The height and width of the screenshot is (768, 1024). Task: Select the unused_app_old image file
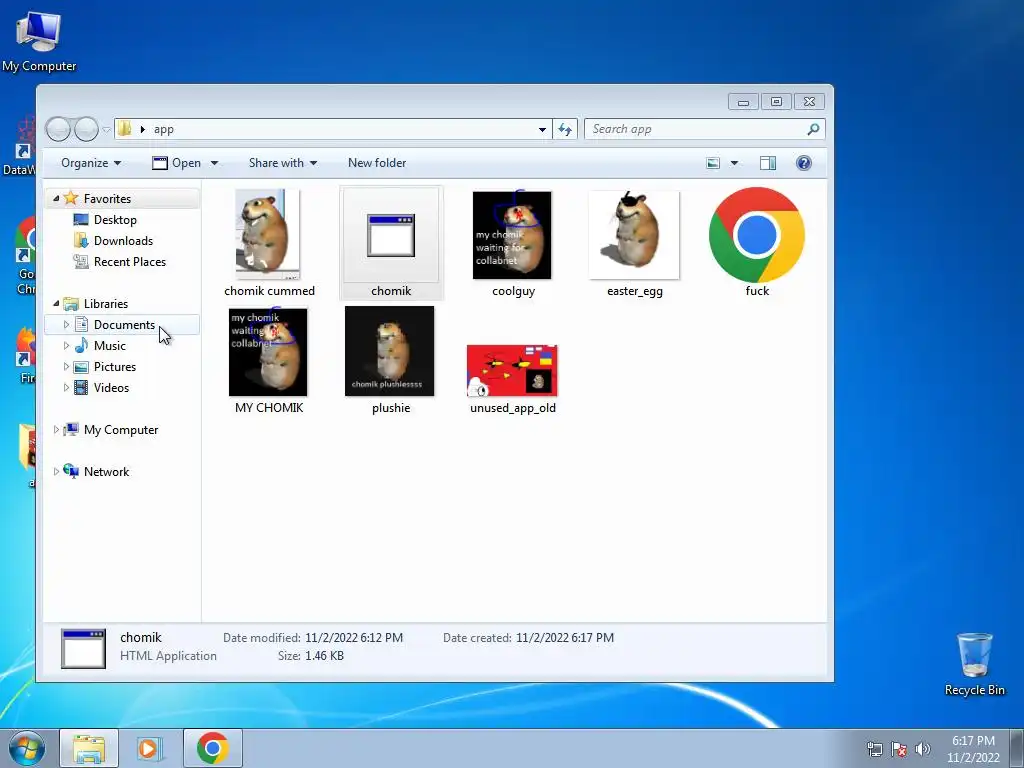pos(513,379)
